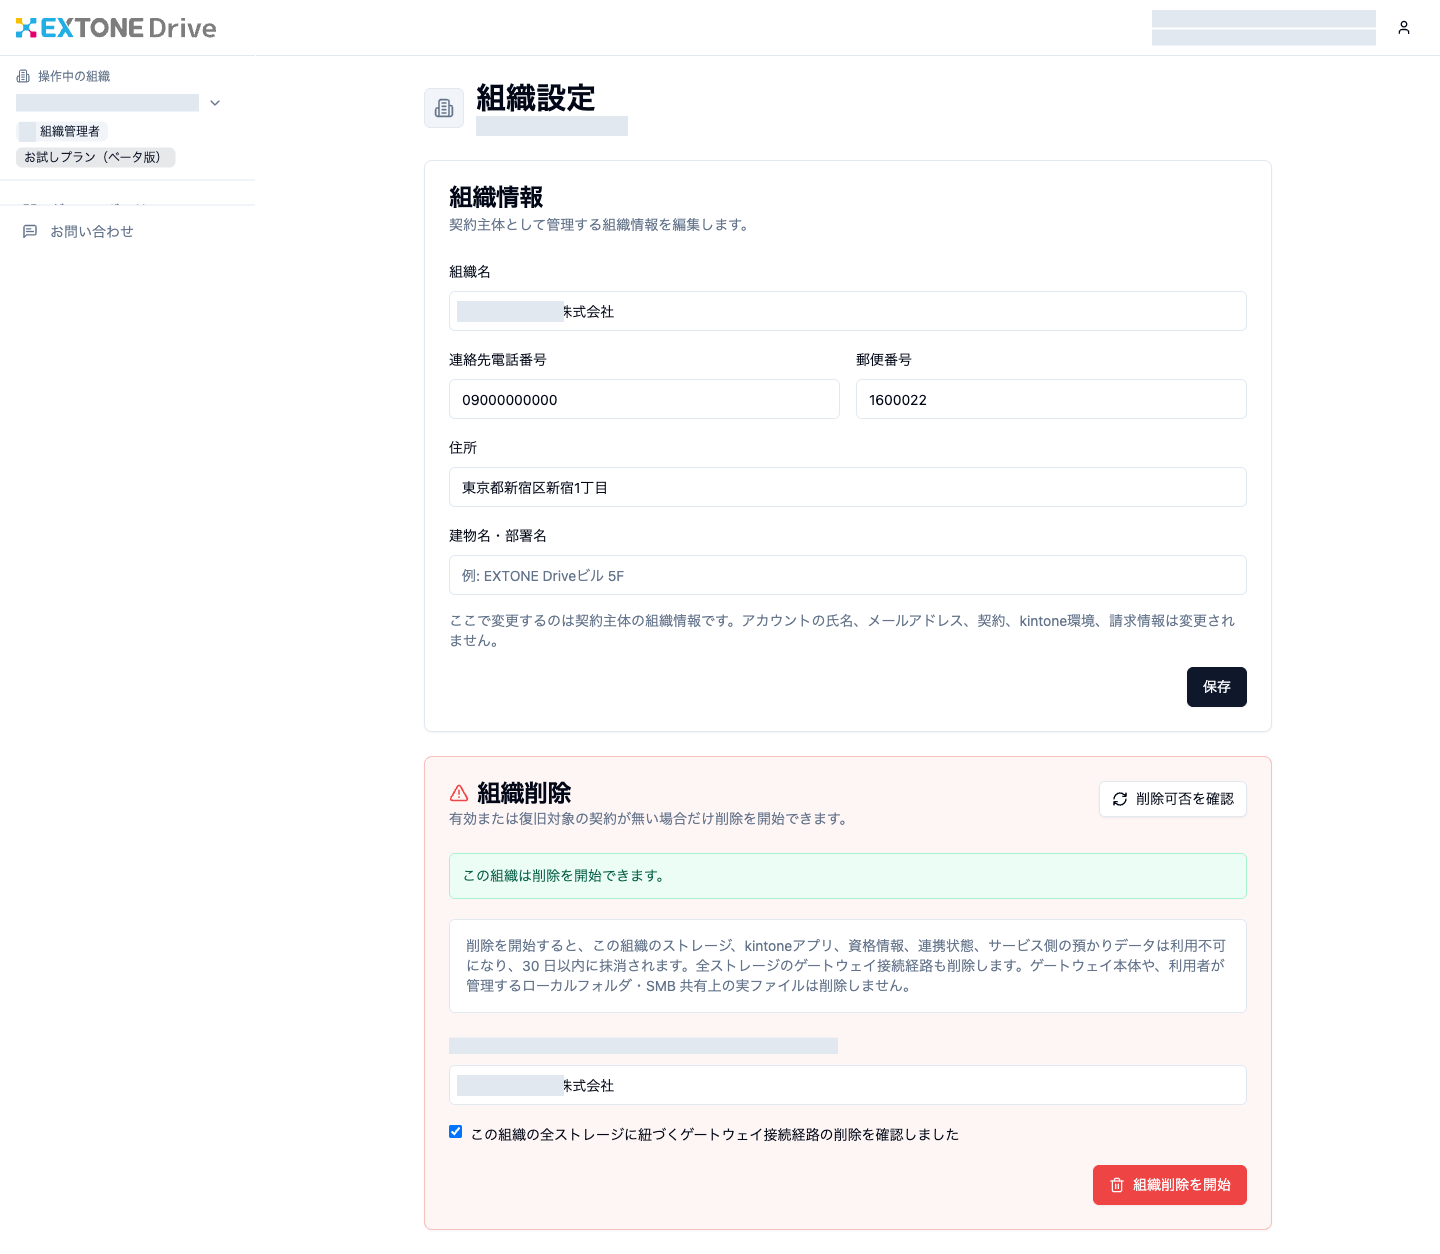Click the red warning triangle icon
The width and height of the screenshot is (1440, 1254).
pos(459,793)
